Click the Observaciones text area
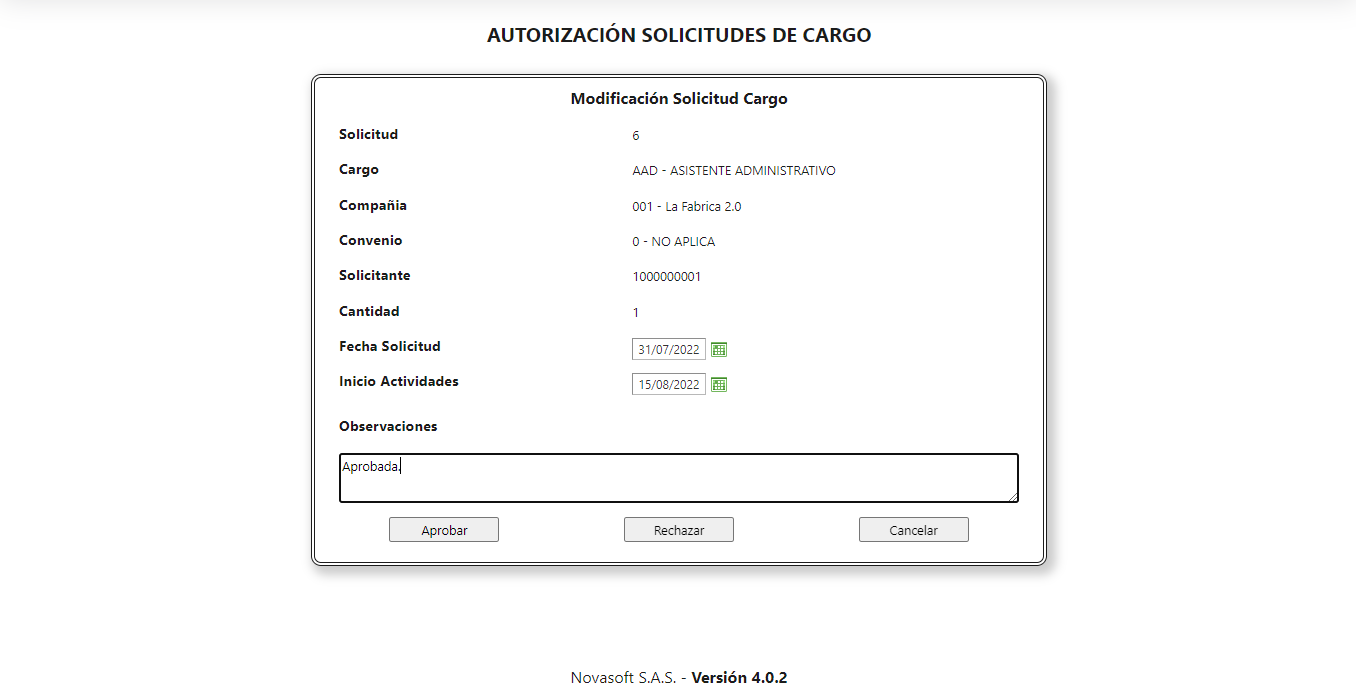Viewport: 1356px width, 698px height. tap(678, 478)
